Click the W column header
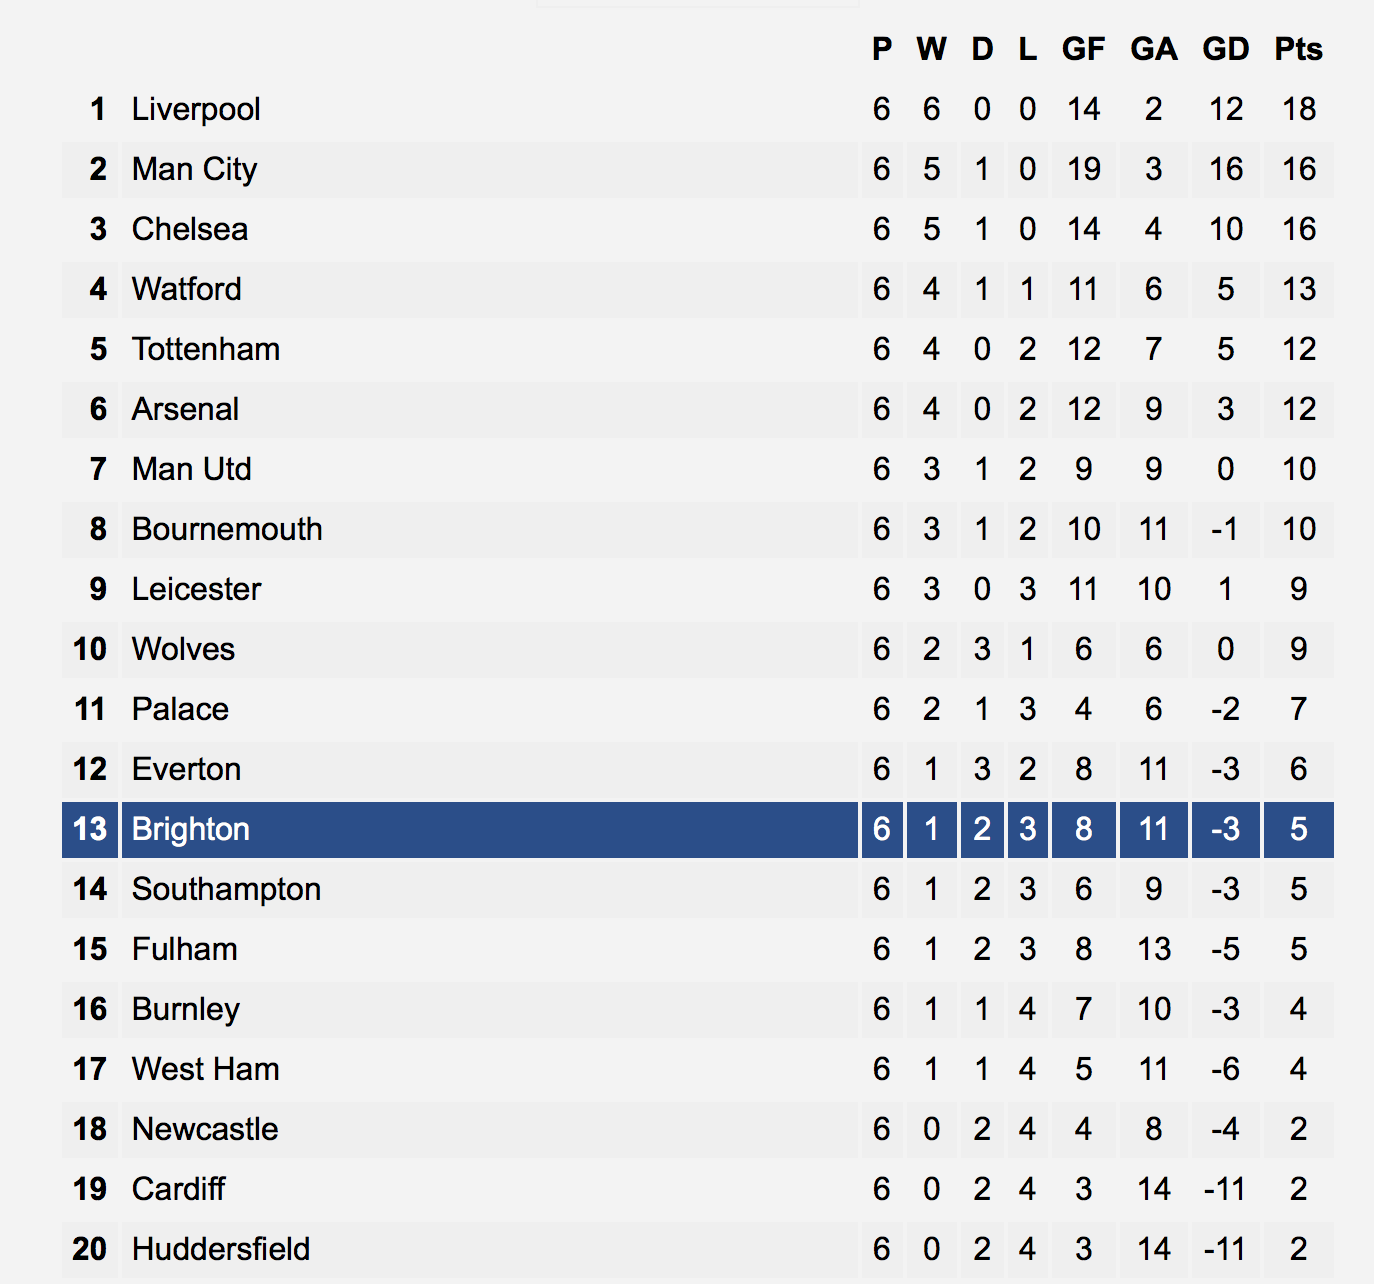Screen dimensions: 1374x1284 (x=931, y=49)
